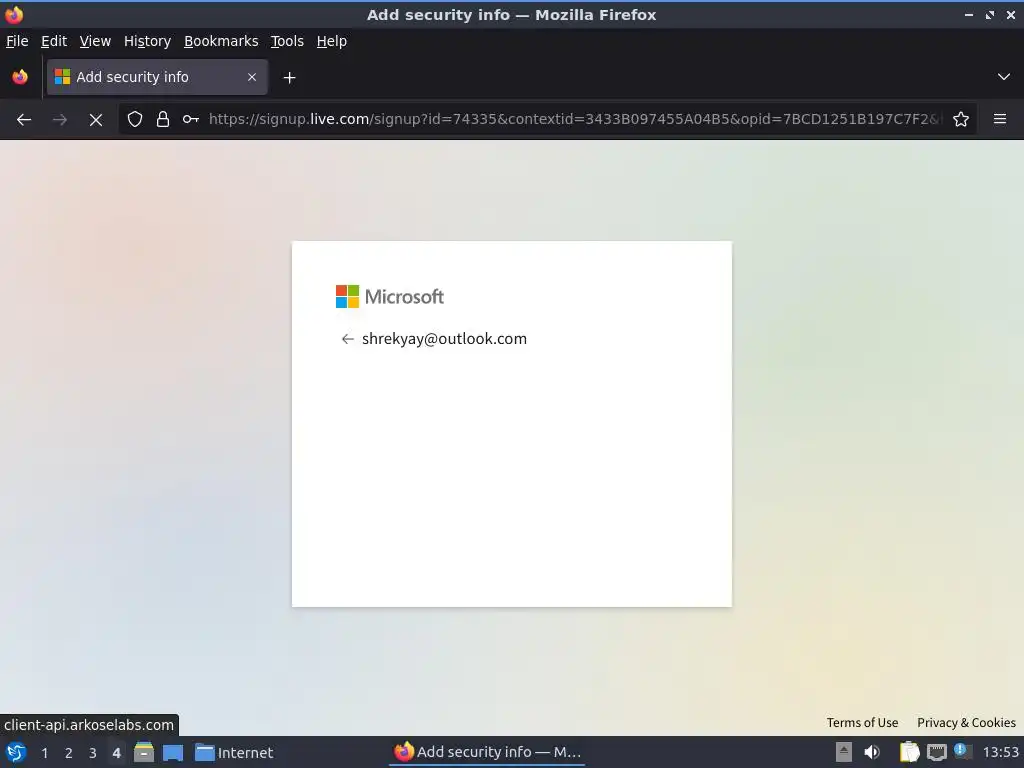Open file manager taskbar icon

click(144, 752)
